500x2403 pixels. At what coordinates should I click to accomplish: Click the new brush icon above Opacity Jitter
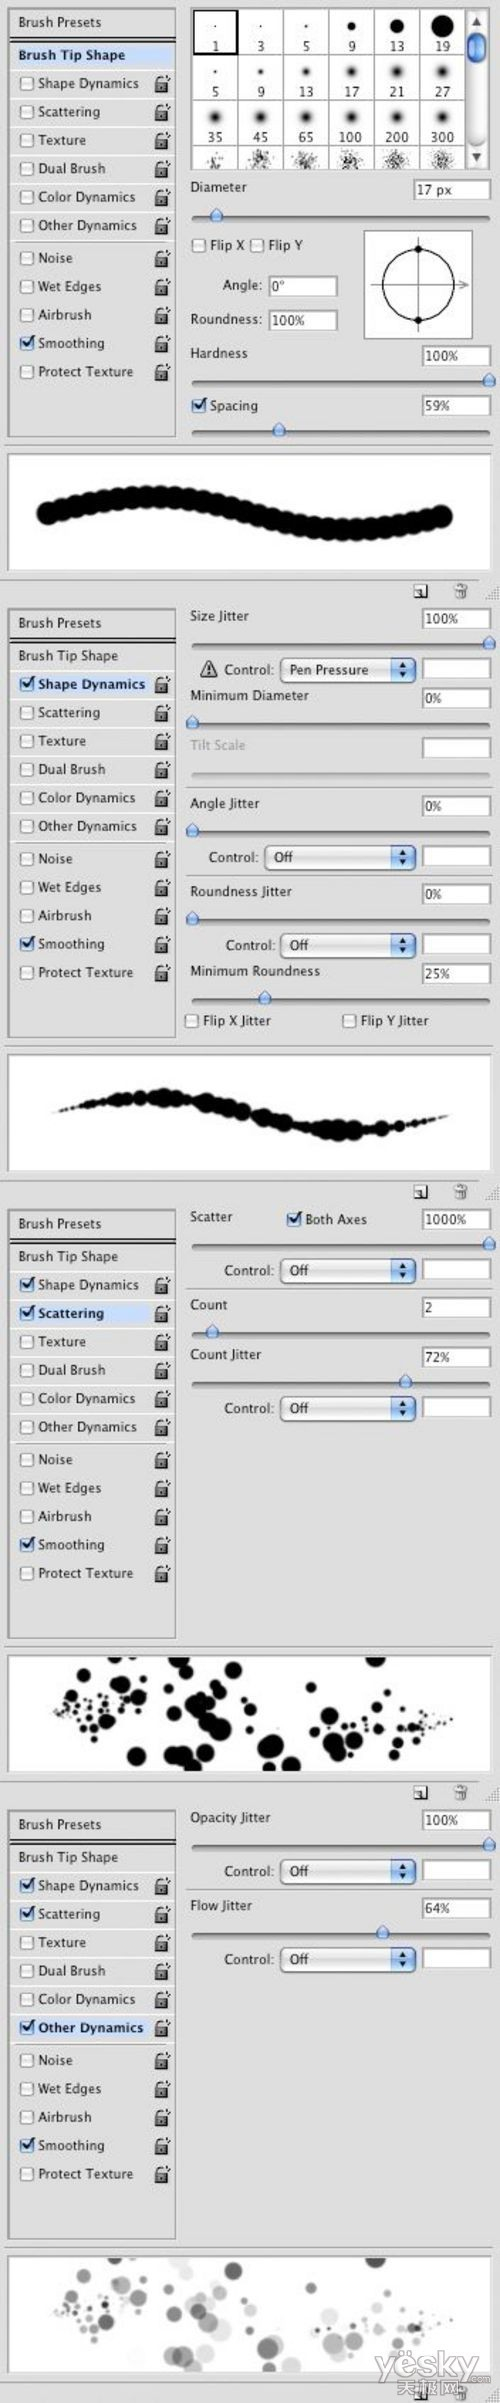click(421, 1792)
